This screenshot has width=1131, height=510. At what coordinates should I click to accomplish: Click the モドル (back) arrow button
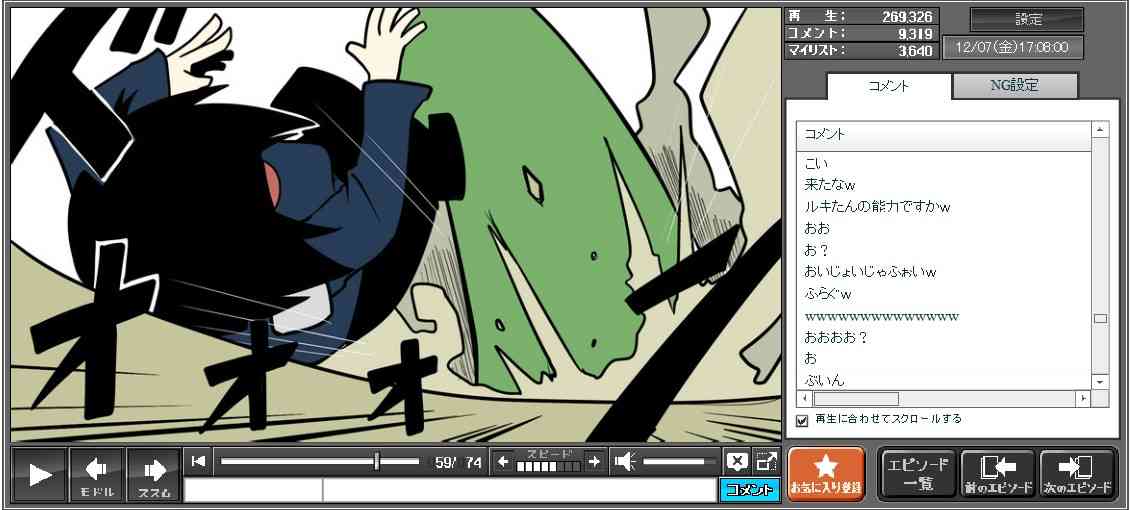point(97,474)
